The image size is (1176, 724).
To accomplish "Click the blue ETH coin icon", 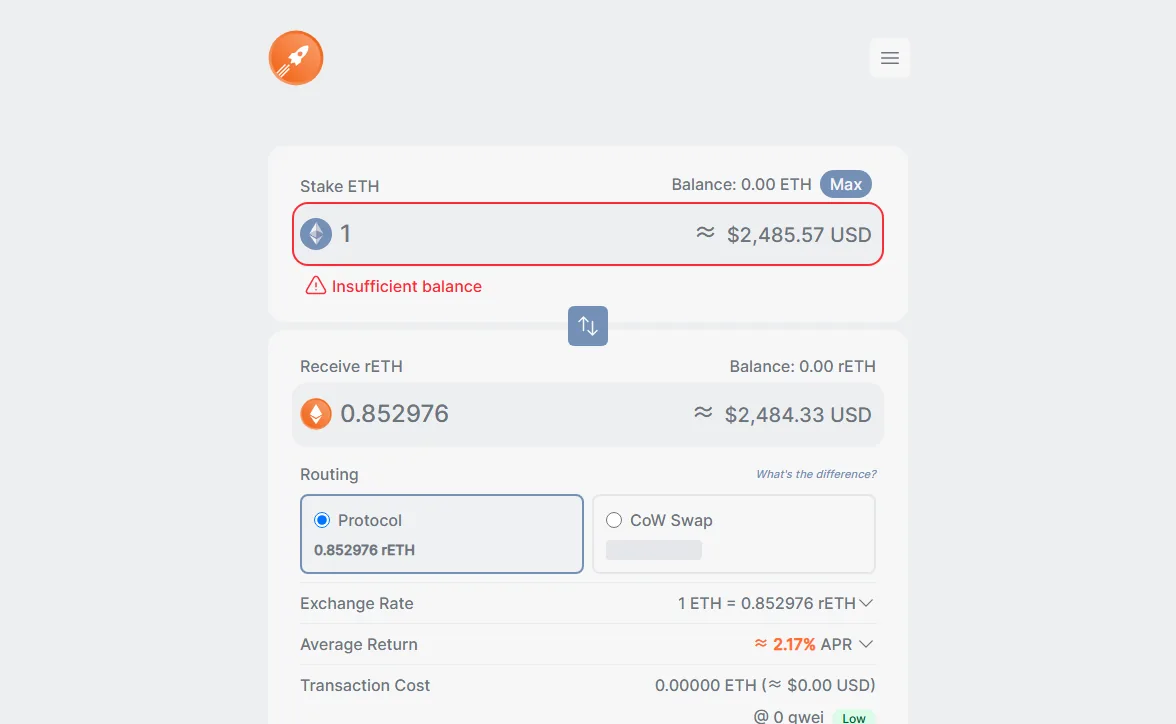I will (316, 234).
